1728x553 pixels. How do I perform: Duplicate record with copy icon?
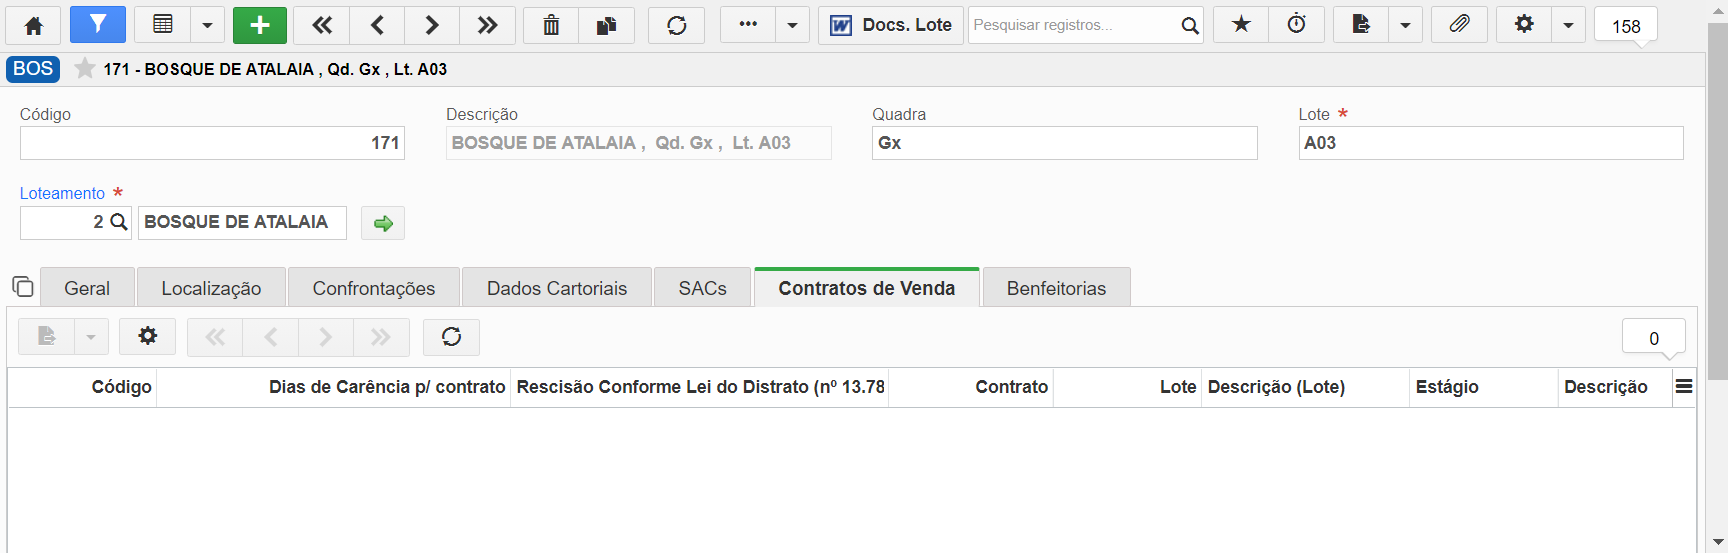point(606,25)
